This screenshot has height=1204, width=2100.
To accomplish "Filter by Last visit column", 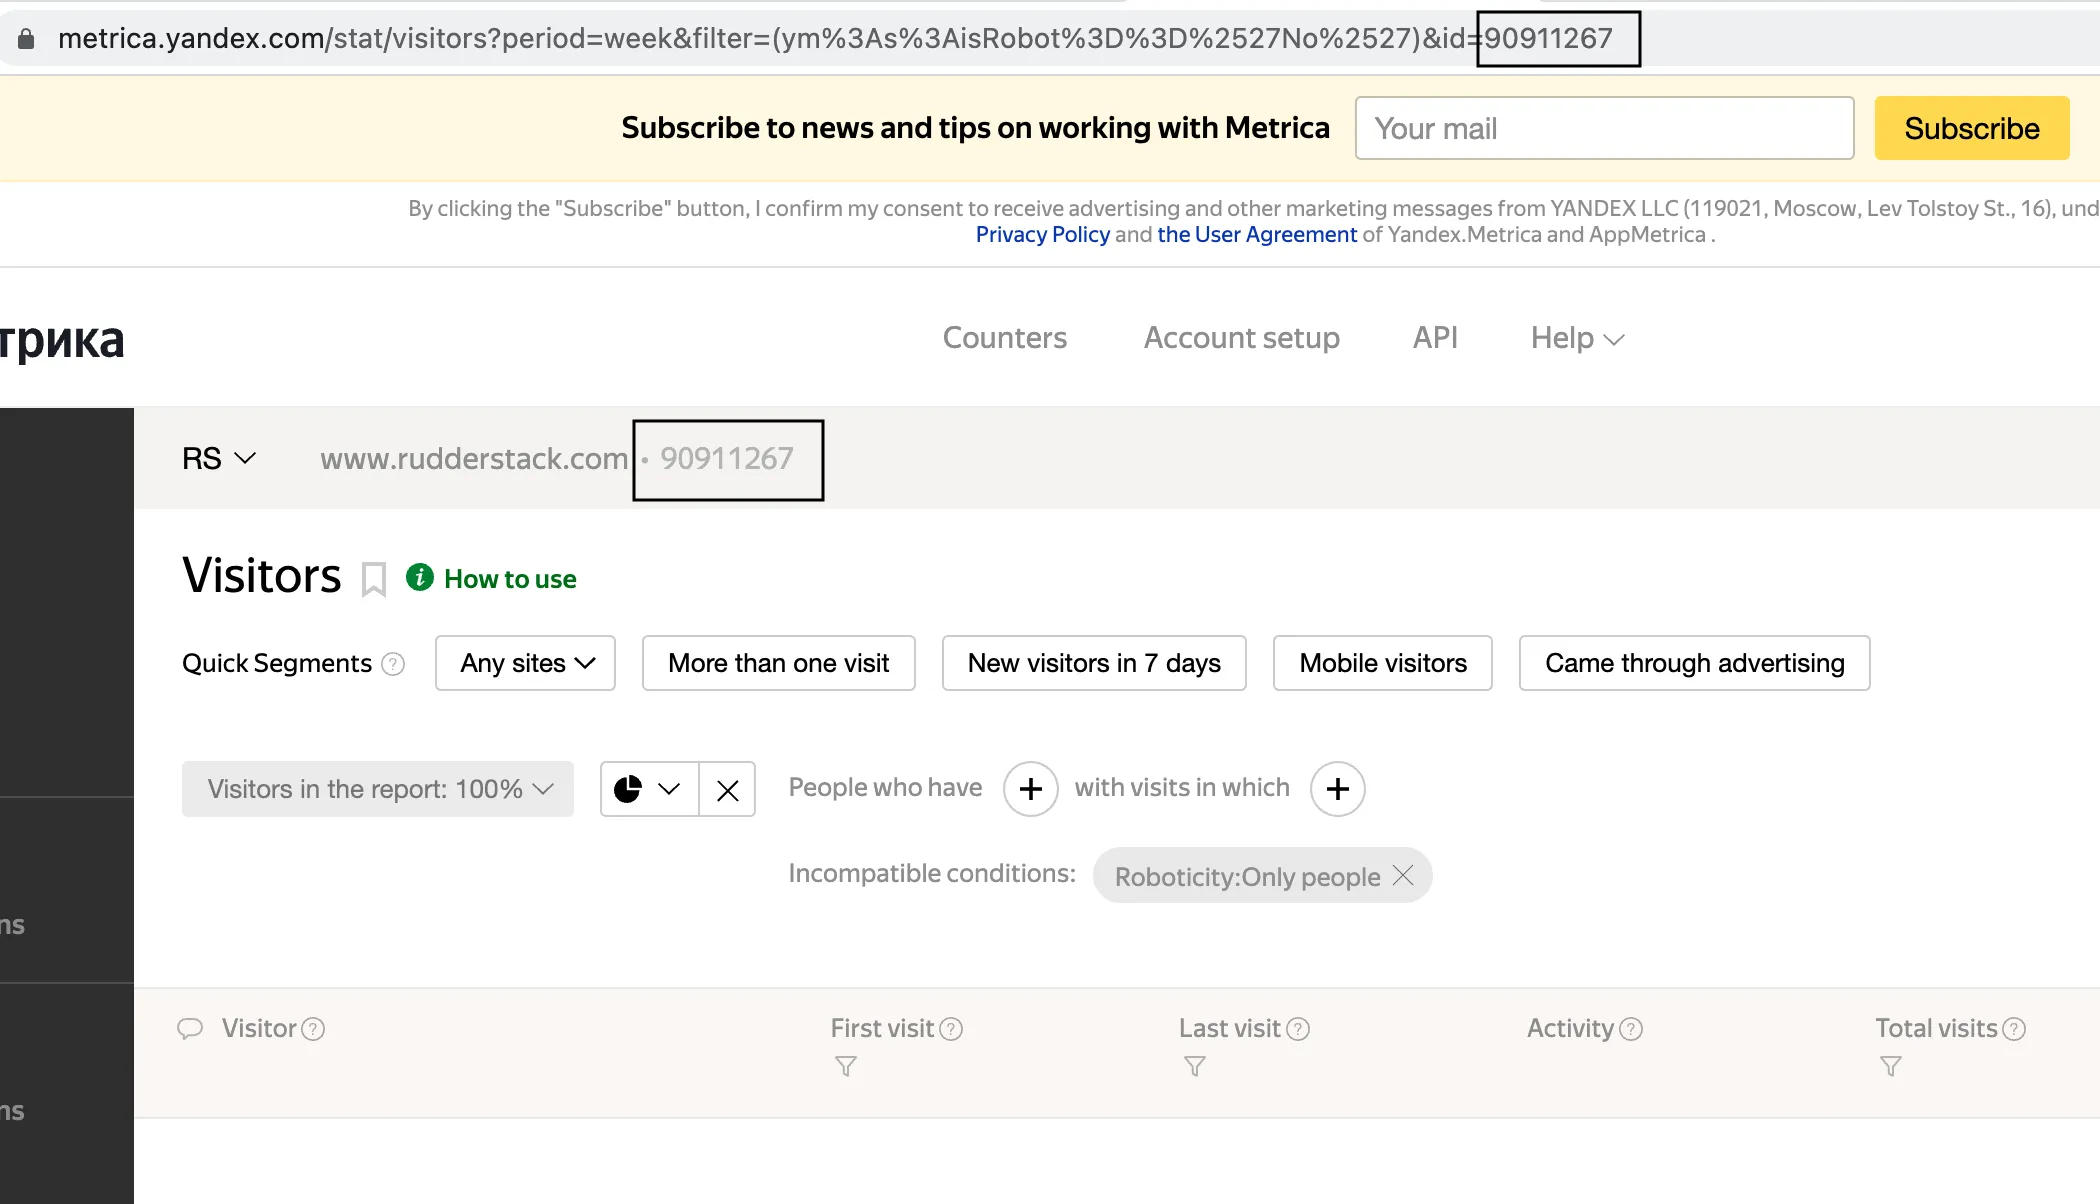I will click(1194, 1067).
